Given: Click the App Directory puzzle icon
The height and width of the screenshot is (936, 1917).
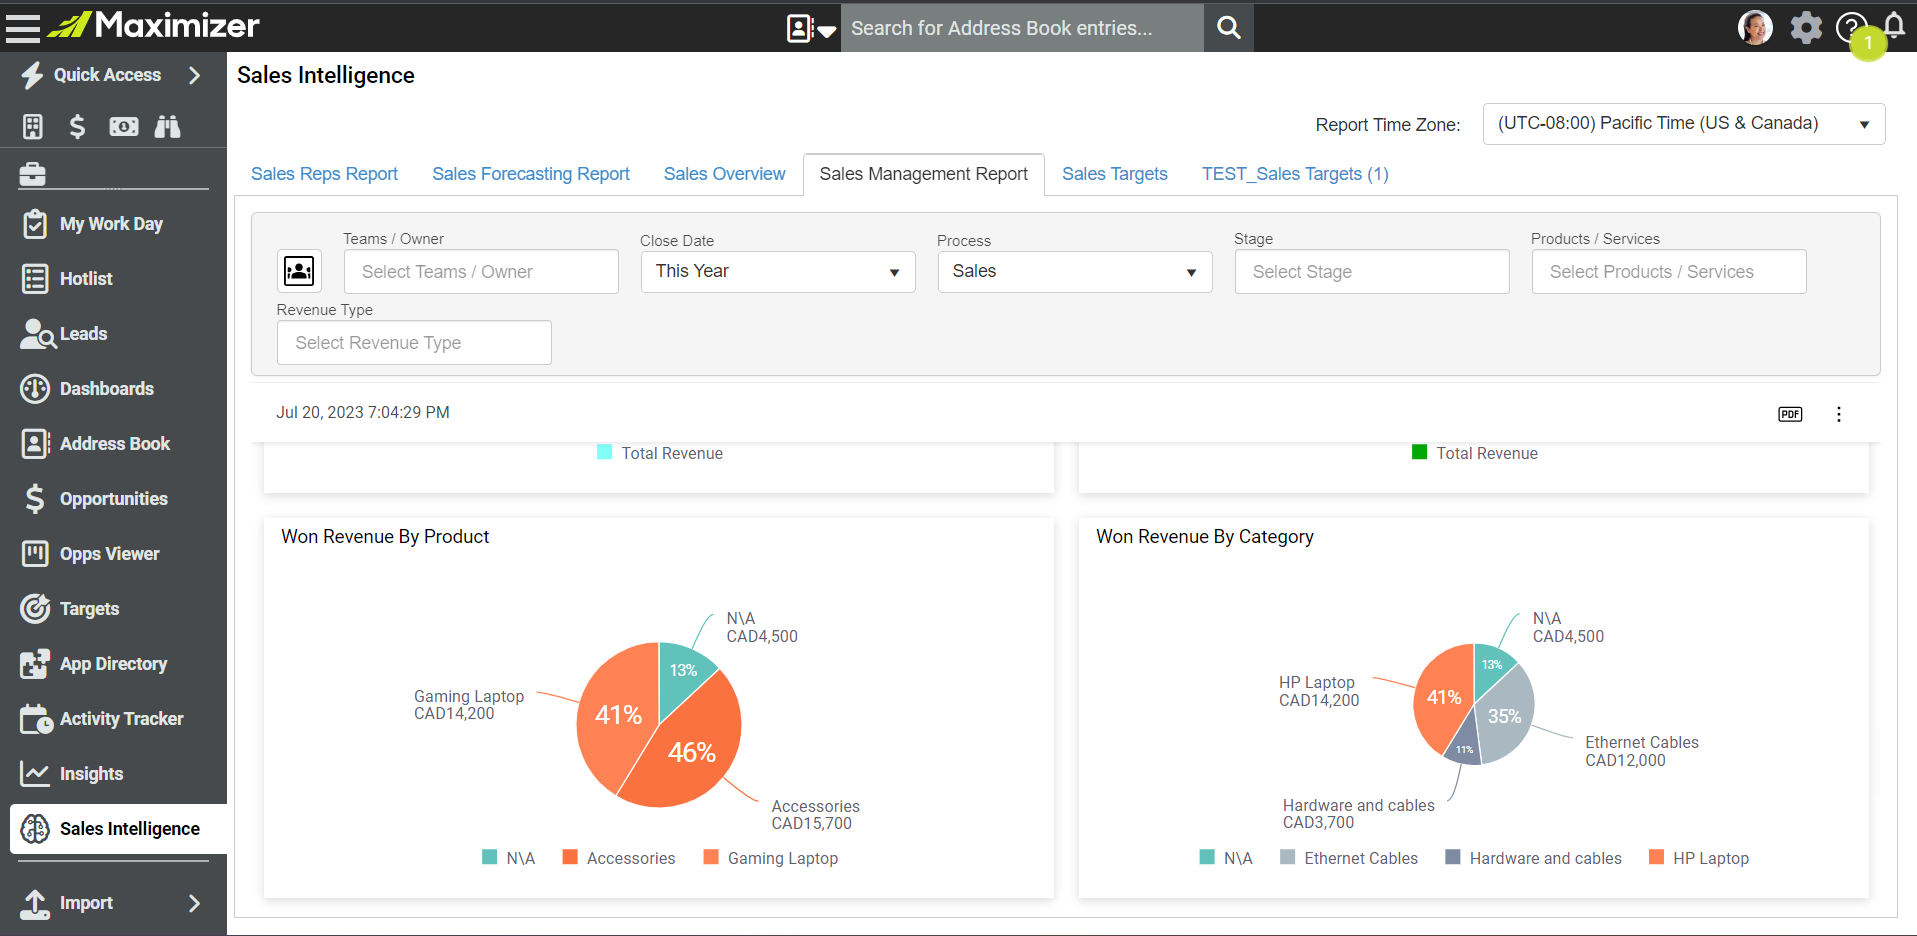Looking at the screenshot, I should click(x=35, y=663).
